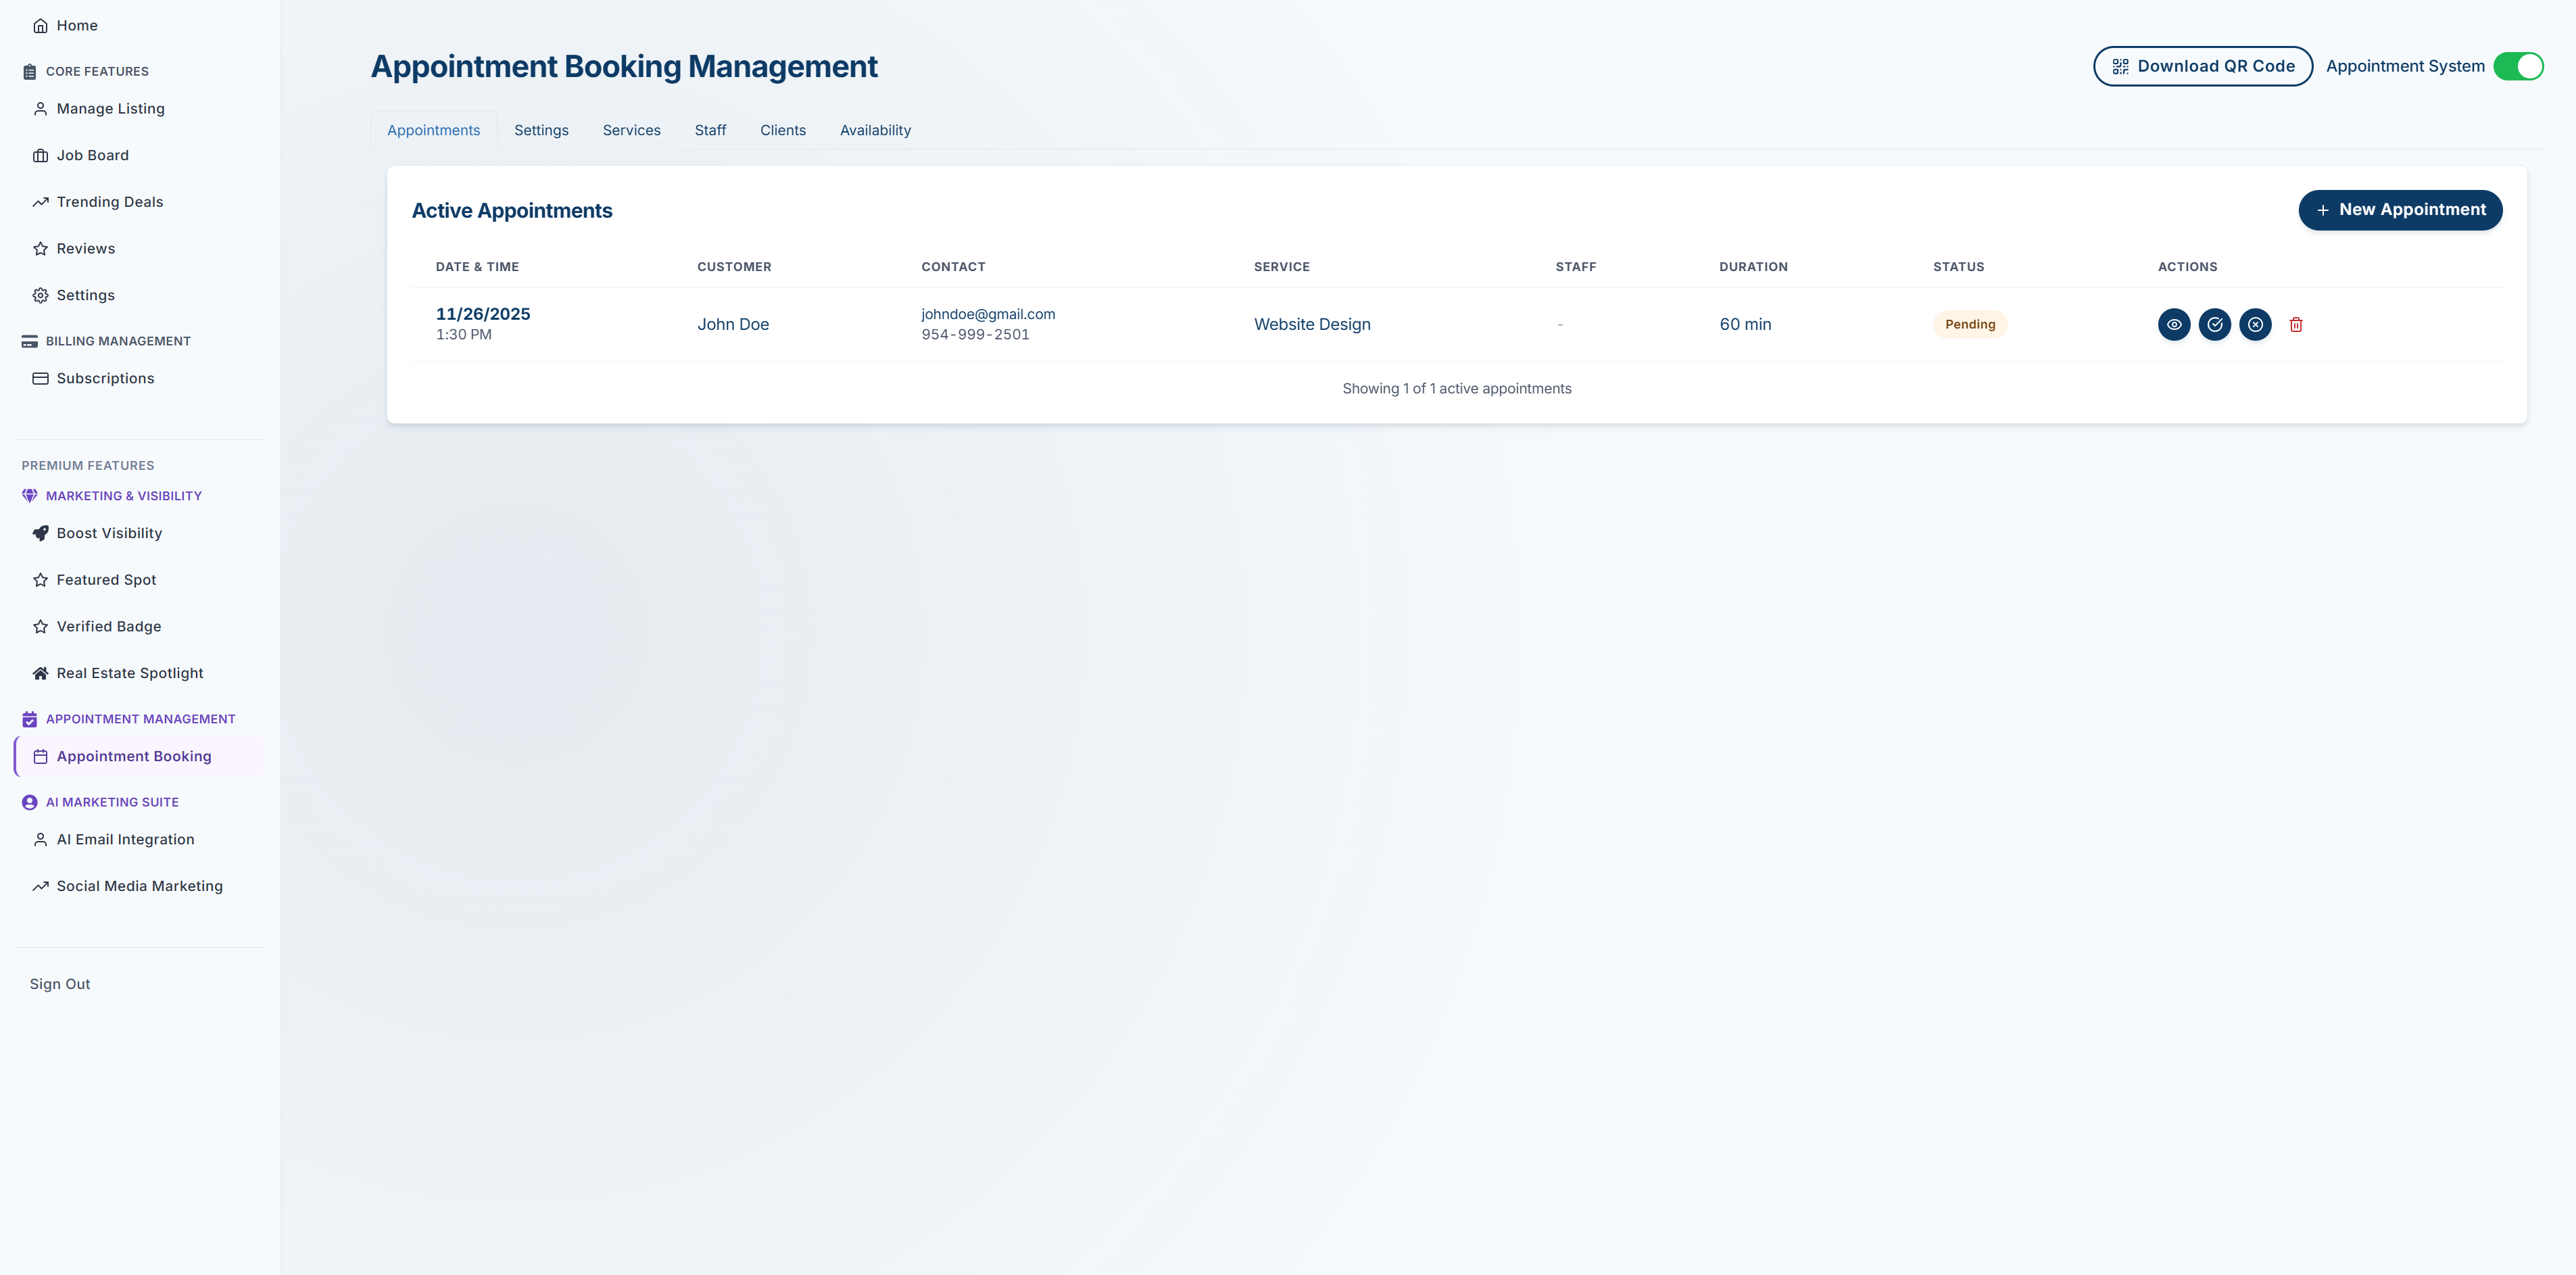Delete appointment using red trash icon
The height and width of the screenshot is (1275, 2576).
[x=2296, y=324]
